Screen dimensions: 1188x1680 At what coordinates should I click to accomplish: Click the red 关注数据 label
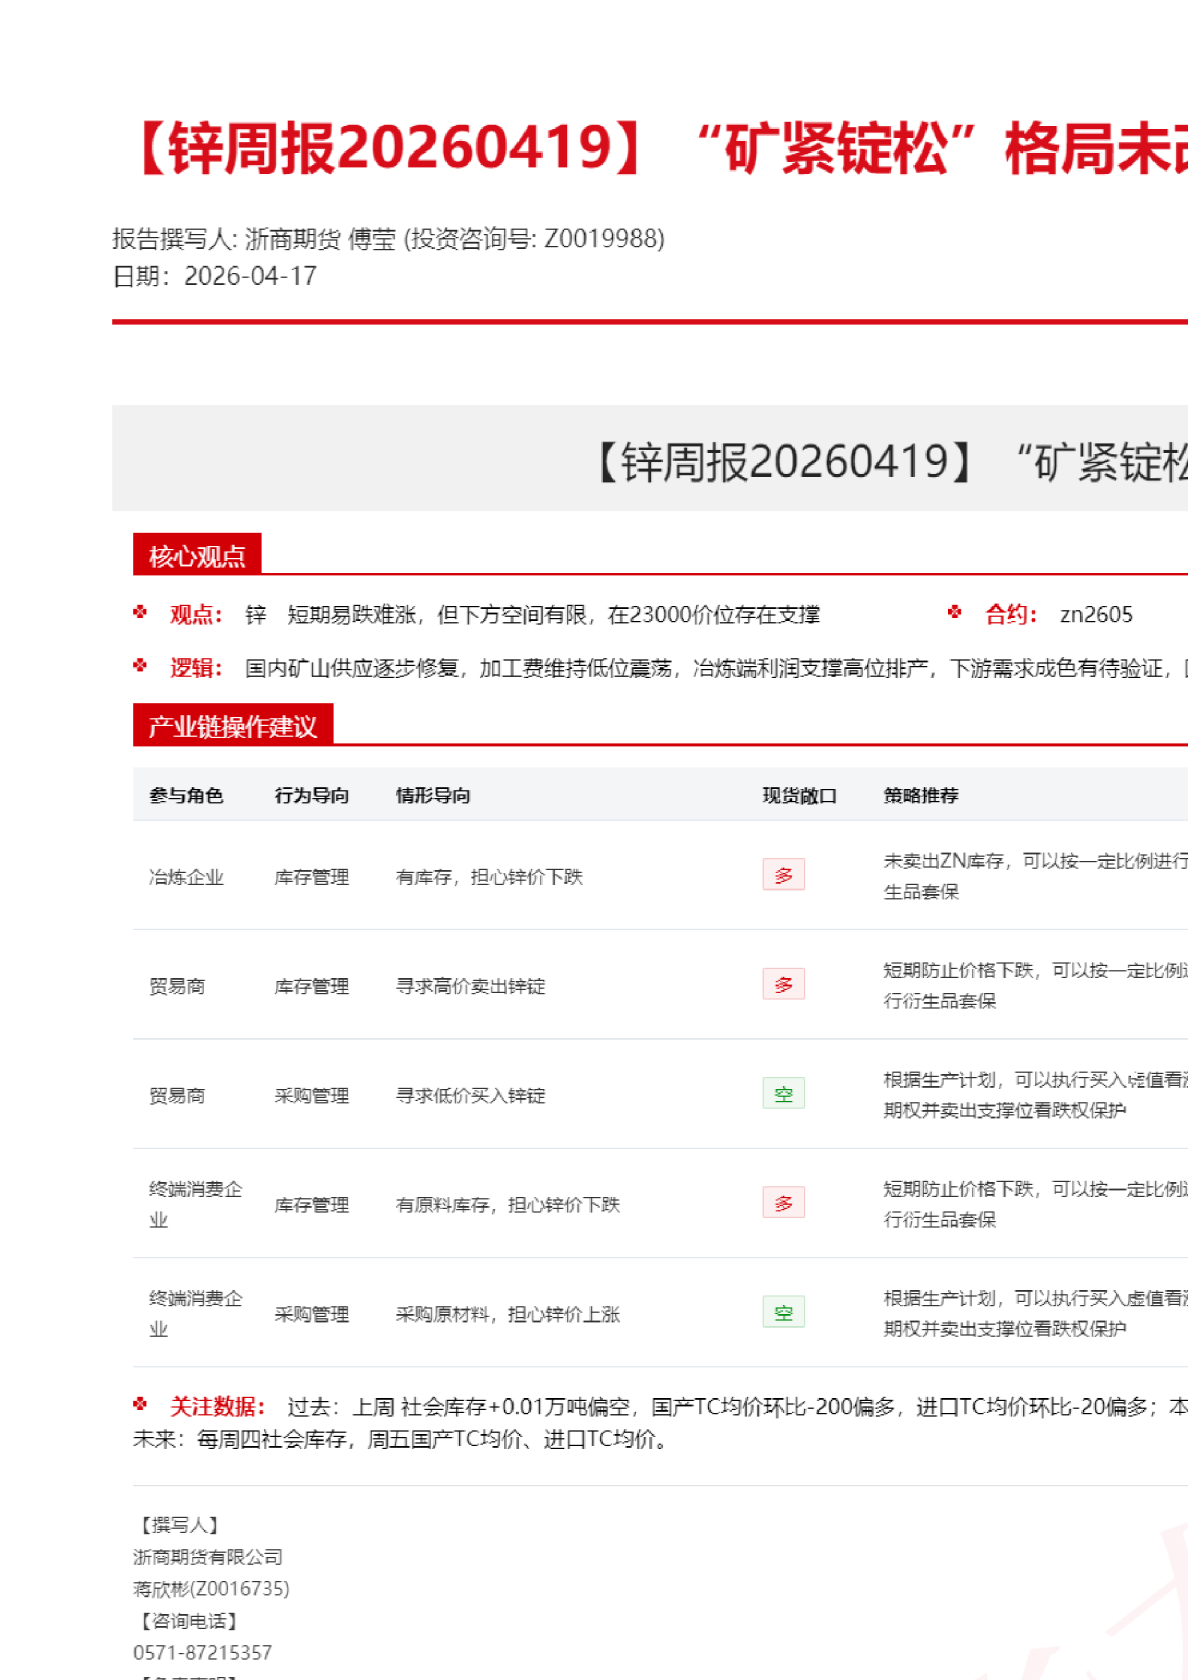pyautogui.click(x=217, y=1407)
